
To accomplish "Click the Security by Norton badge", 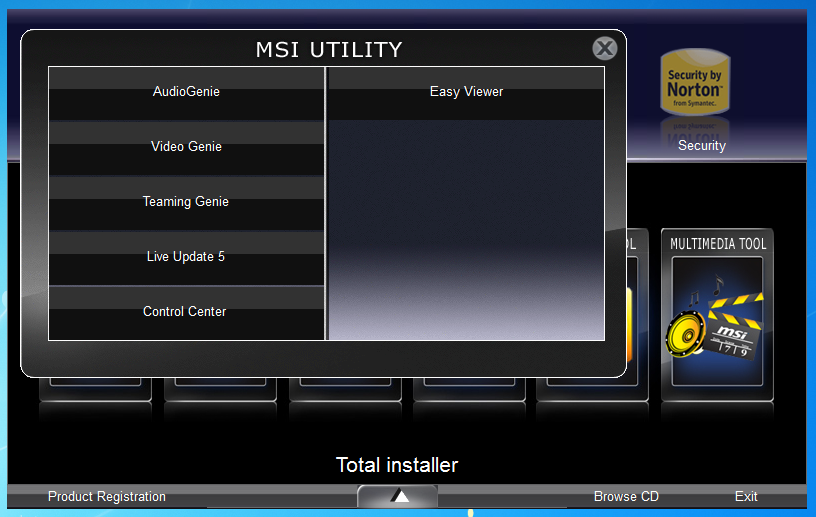I will 695,82.
